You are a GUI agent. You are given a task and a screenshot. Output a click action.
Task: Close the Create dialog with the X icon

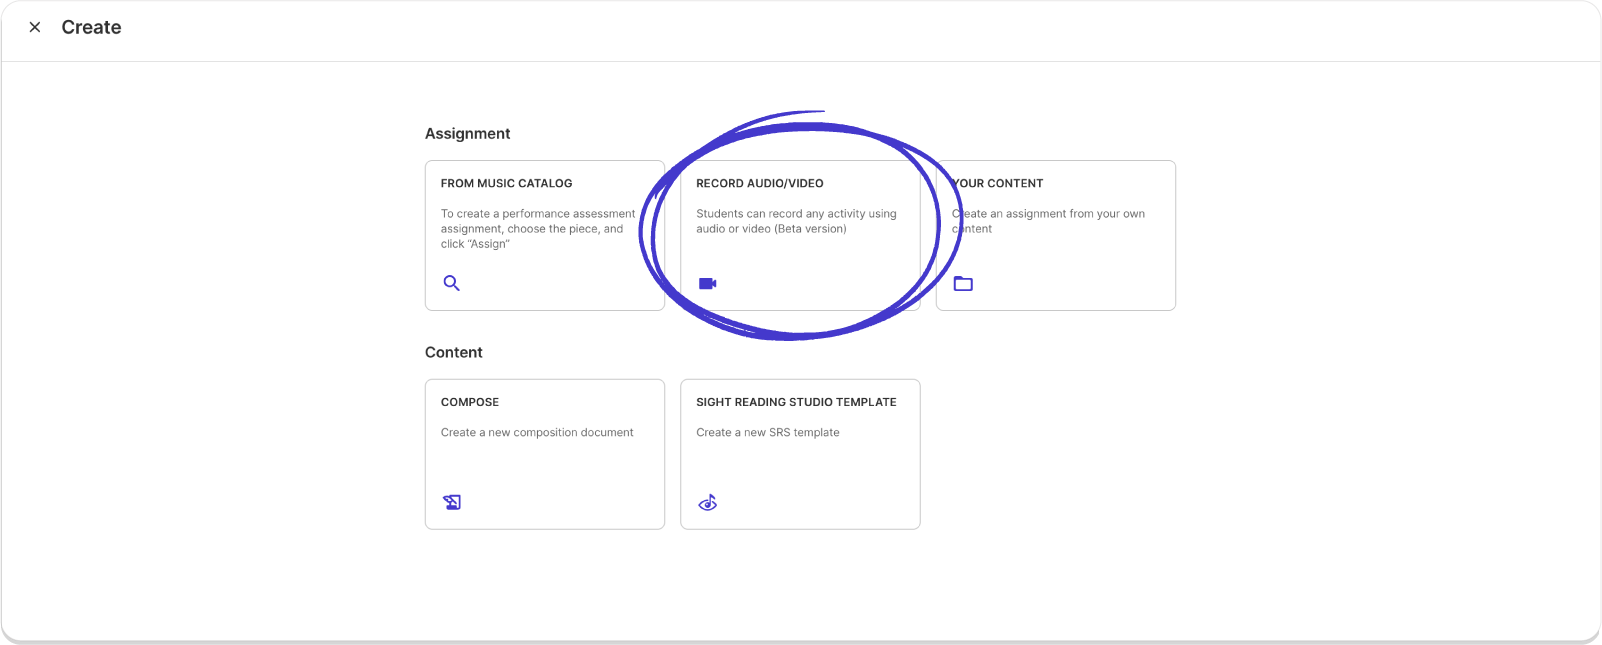point(35,27)
